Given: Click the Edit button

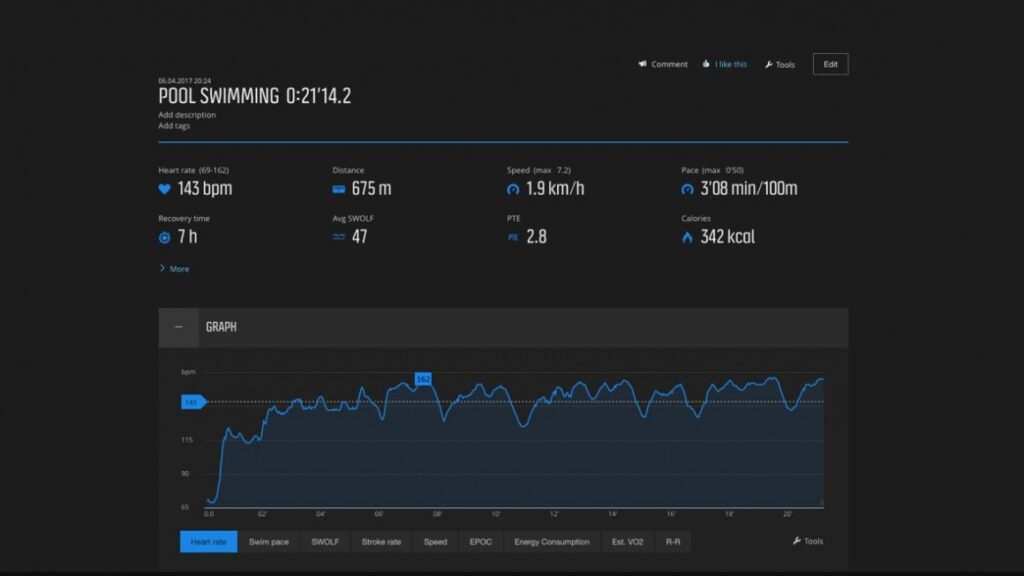Looking at the screenshot, I should click(x=829, y=63).
